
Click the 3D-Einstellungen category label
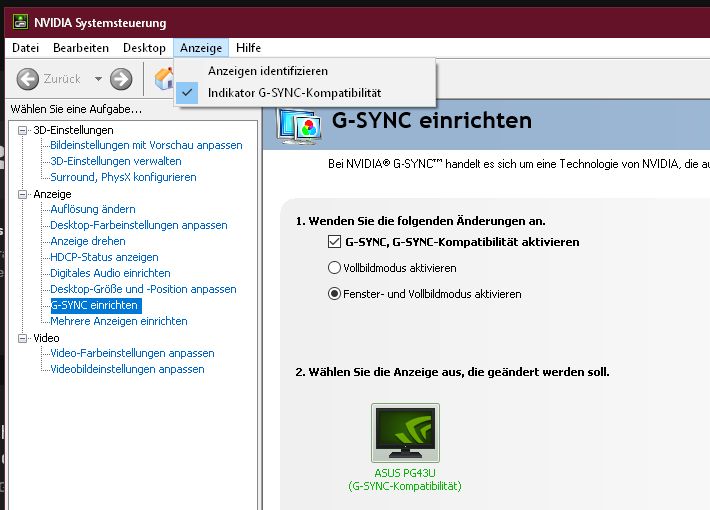(73, 130)
